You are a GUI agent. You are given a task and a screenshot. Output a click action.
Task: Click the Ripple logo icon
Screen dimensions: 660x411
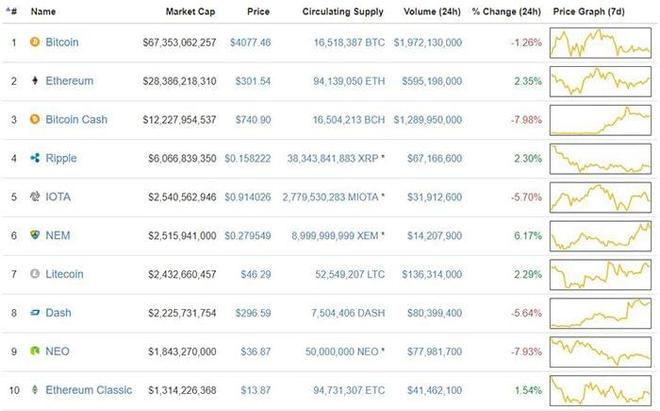coord(35,158)
